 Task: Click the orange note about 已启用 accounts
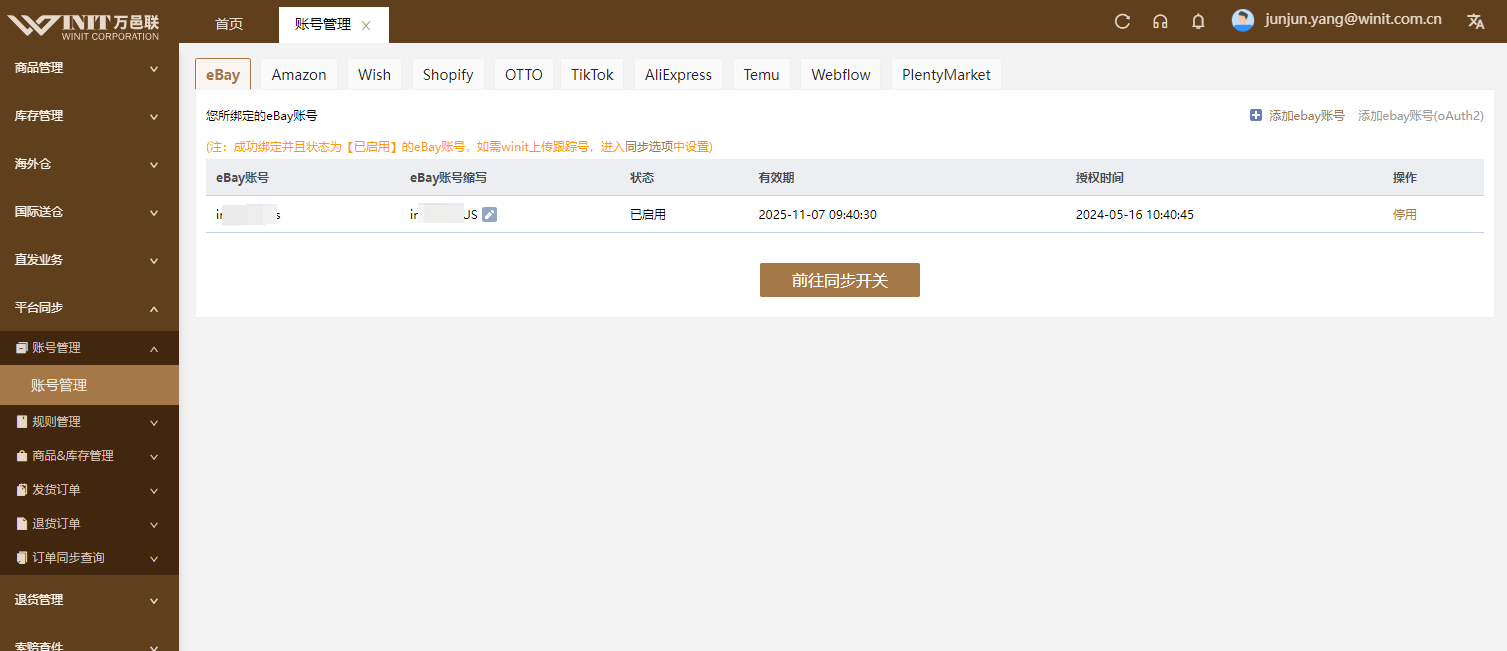[459, 147]
